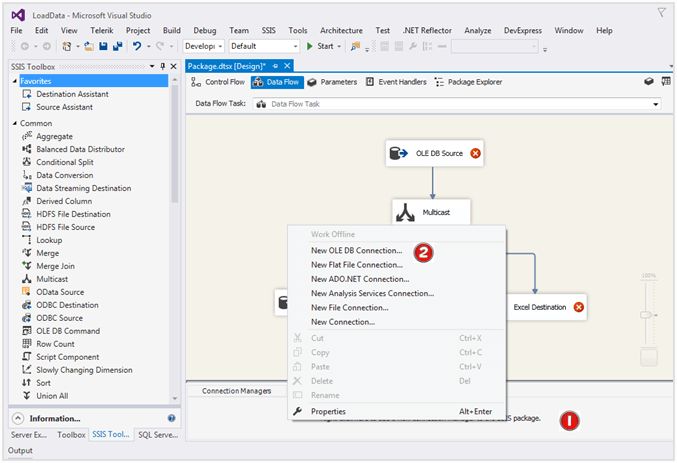Click the OLE DB Source component icon
The width and height of the screenshot is (677, 463).
[400, 153]
